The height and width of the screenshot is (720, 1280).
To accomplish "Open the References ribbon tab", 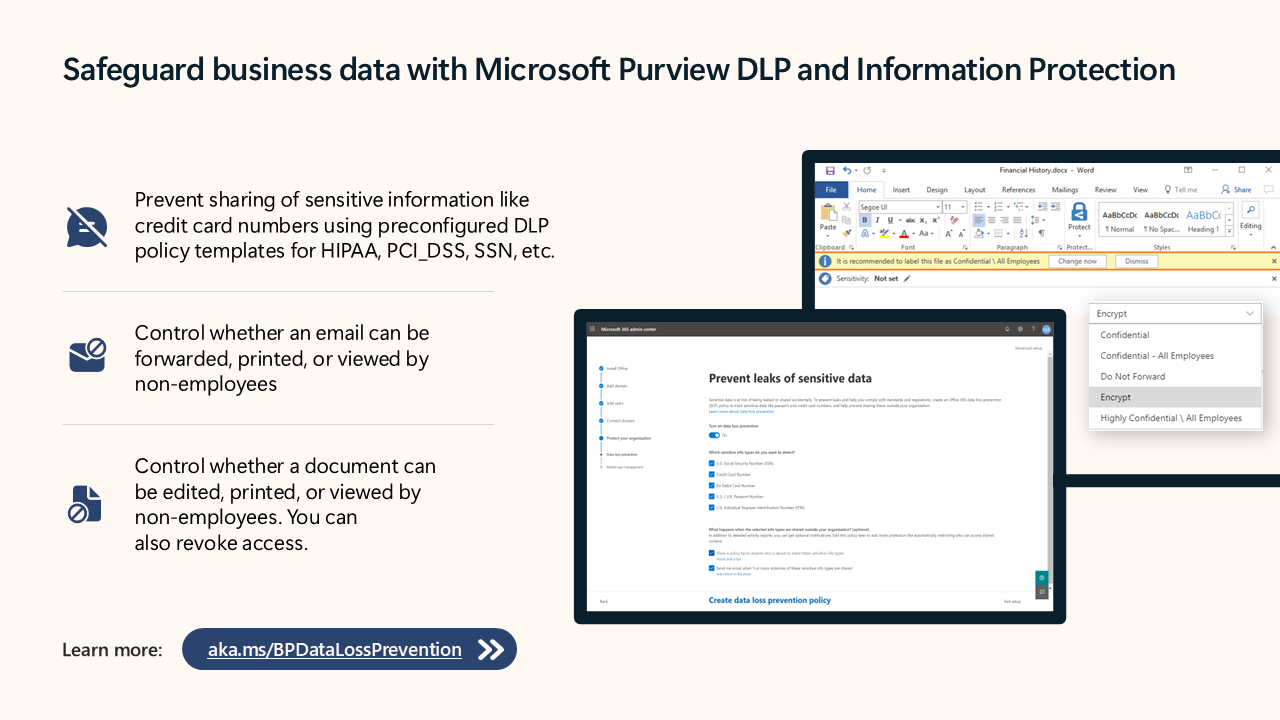I will pos(1018,190).
